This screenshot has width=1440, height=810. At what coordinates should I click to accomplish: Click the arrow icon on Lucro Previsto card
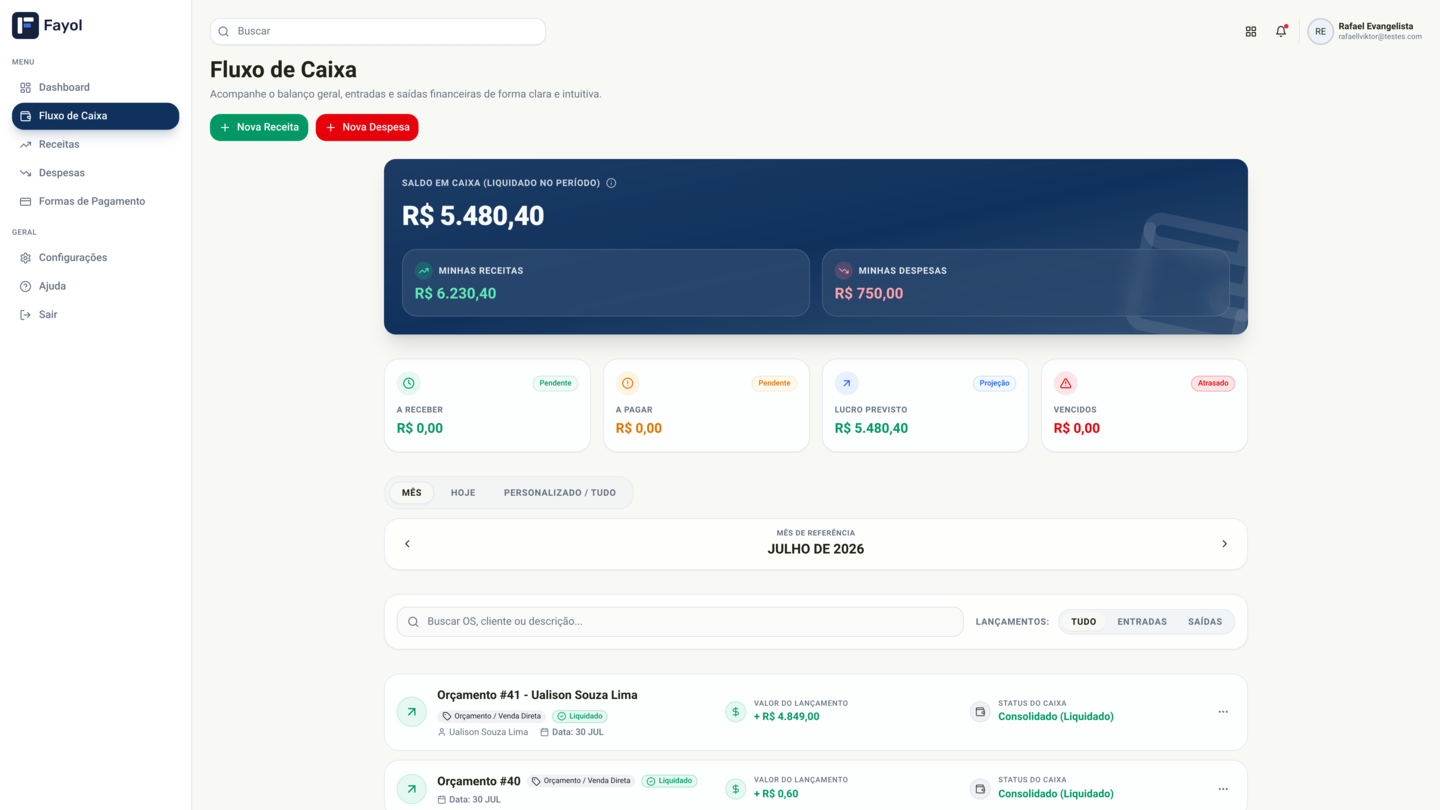click(846, 383)
